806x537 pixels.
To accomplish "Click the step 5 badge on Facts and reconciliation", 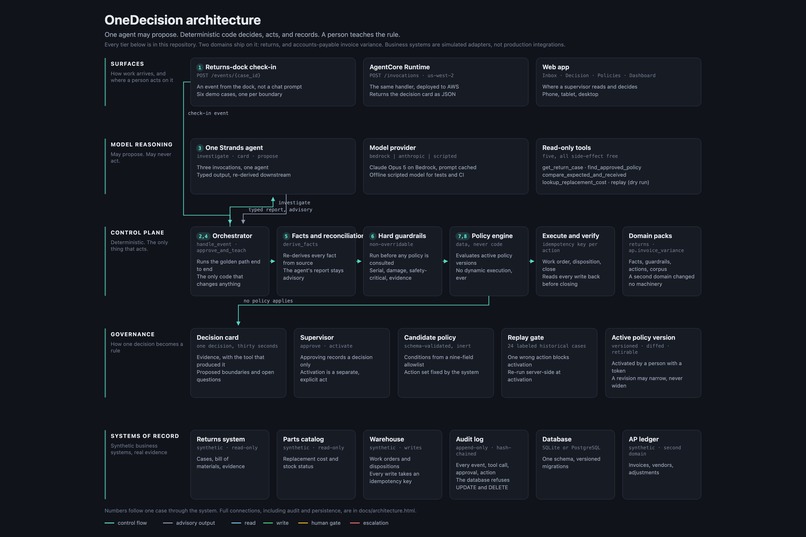I will point(286,236).
